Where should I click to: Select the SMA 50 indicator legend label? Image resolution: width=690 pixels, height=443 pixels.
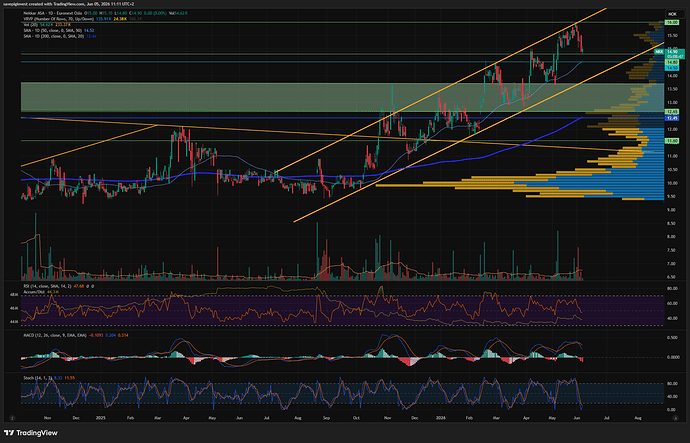coord(52,30)
